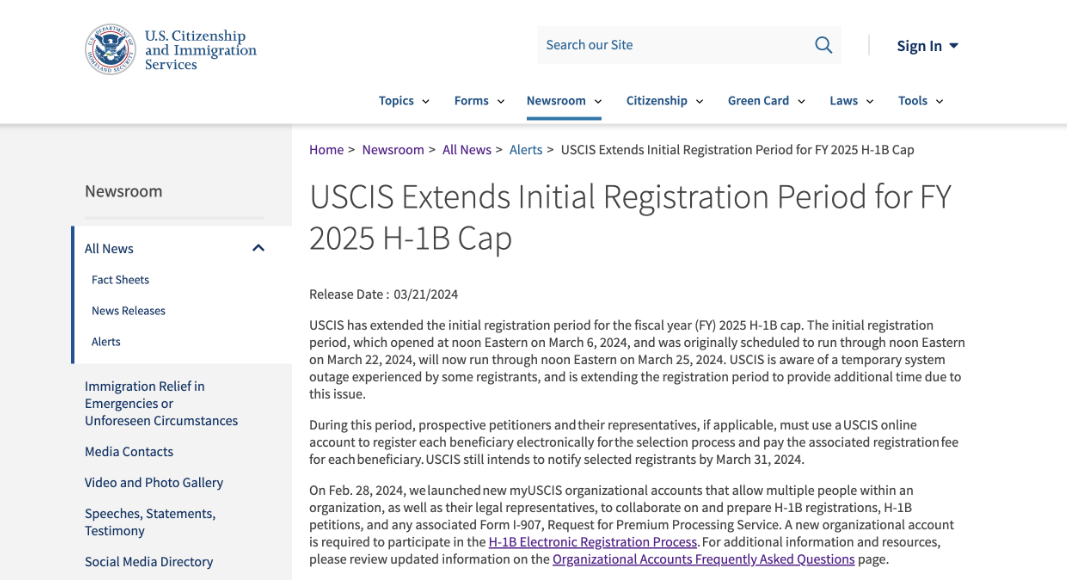Expand the chevron next to Citizenship
This screenshot has height=581, width=1067.
coord(700,101)
